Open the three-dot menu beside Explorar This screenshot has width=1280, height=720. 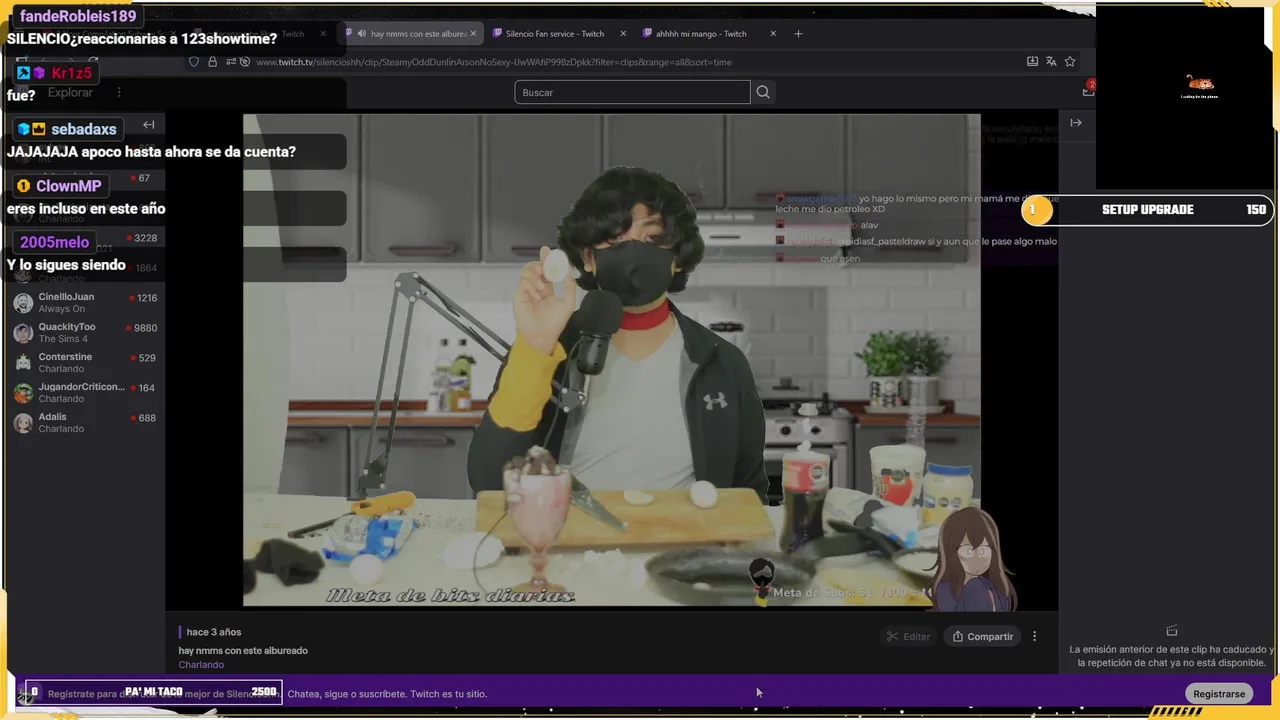pos(119,92)
